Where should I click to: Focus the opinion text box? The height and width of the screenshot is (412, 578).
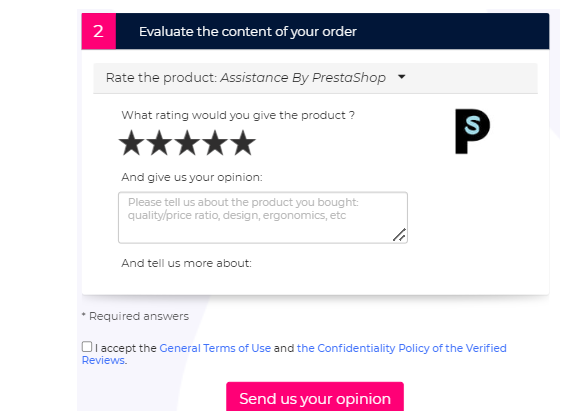(x=263, y=217)
